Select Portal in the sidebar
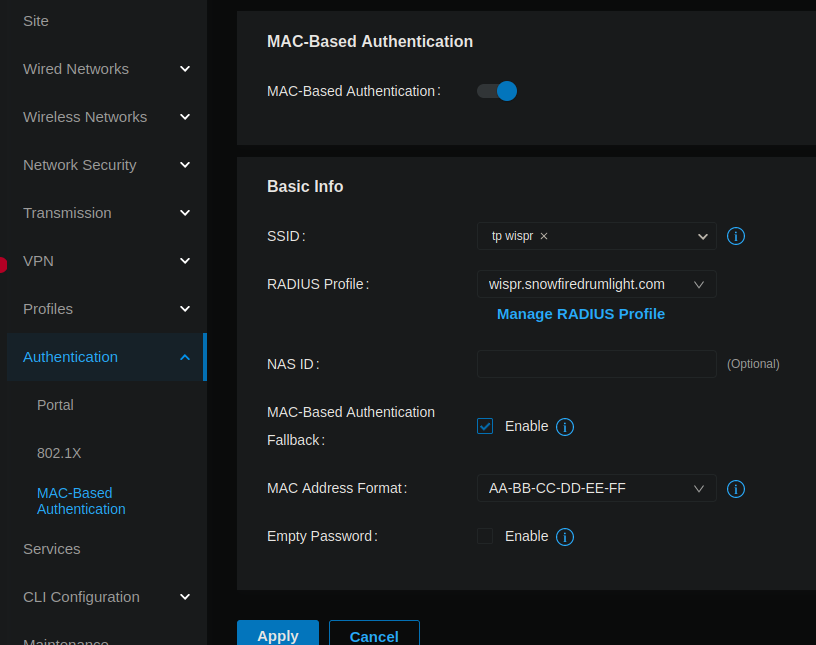 pos(55,405)
